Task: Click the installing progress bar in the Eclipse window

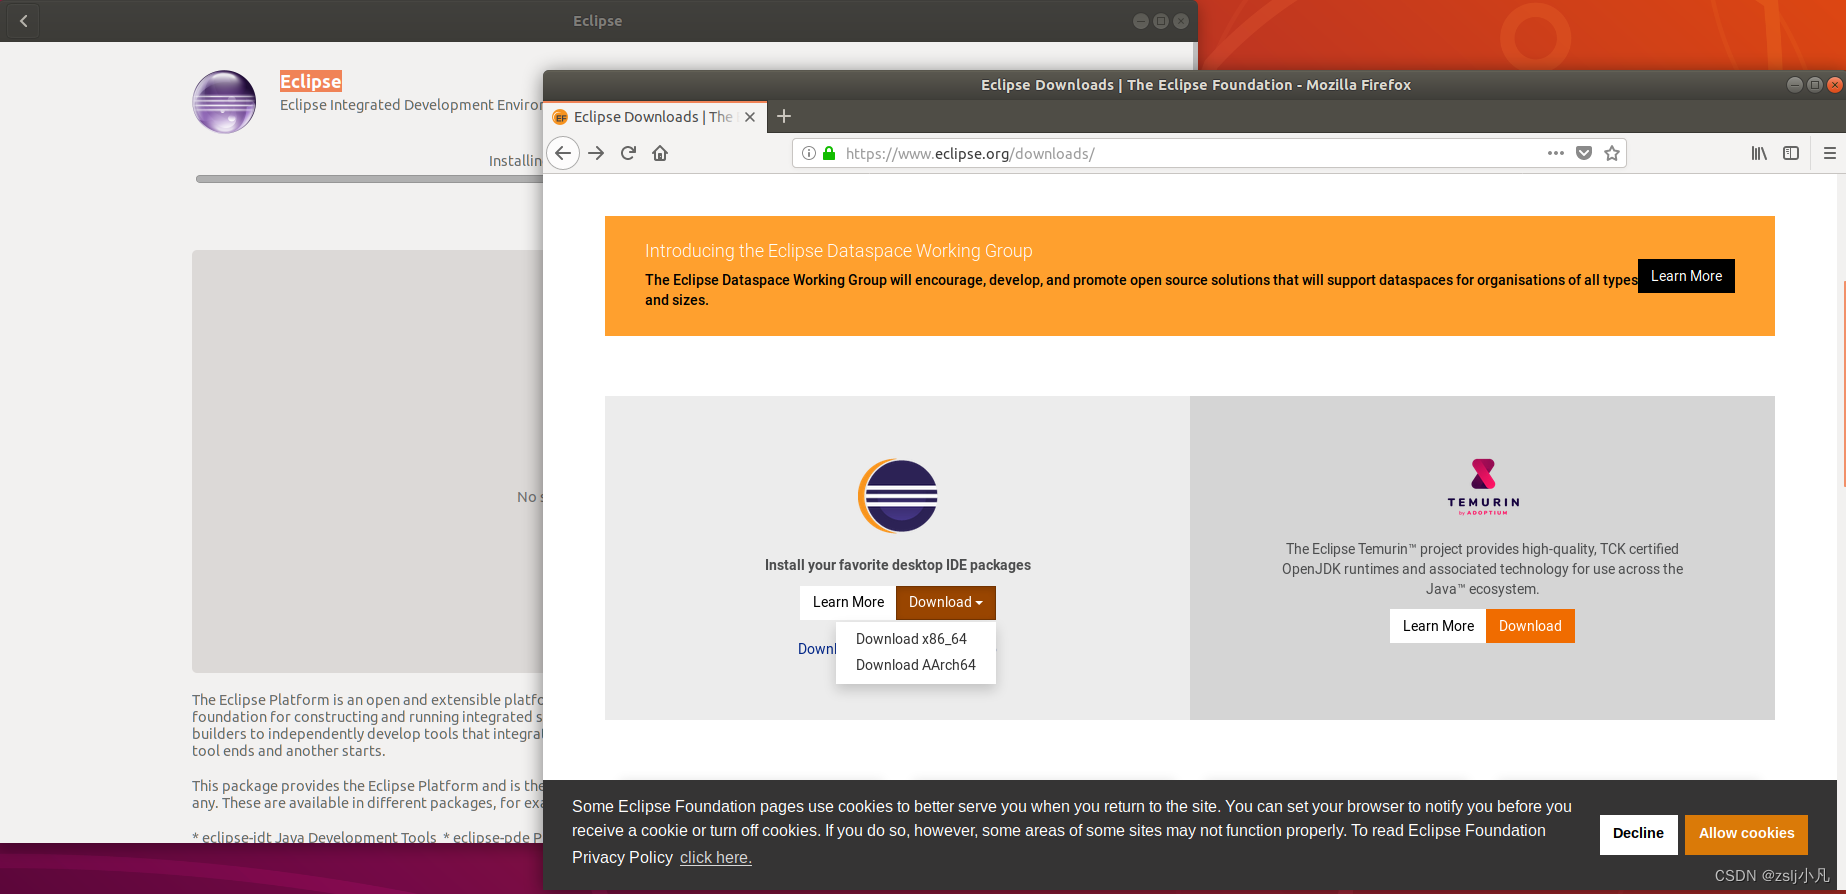Action: [x=370, y=179]
